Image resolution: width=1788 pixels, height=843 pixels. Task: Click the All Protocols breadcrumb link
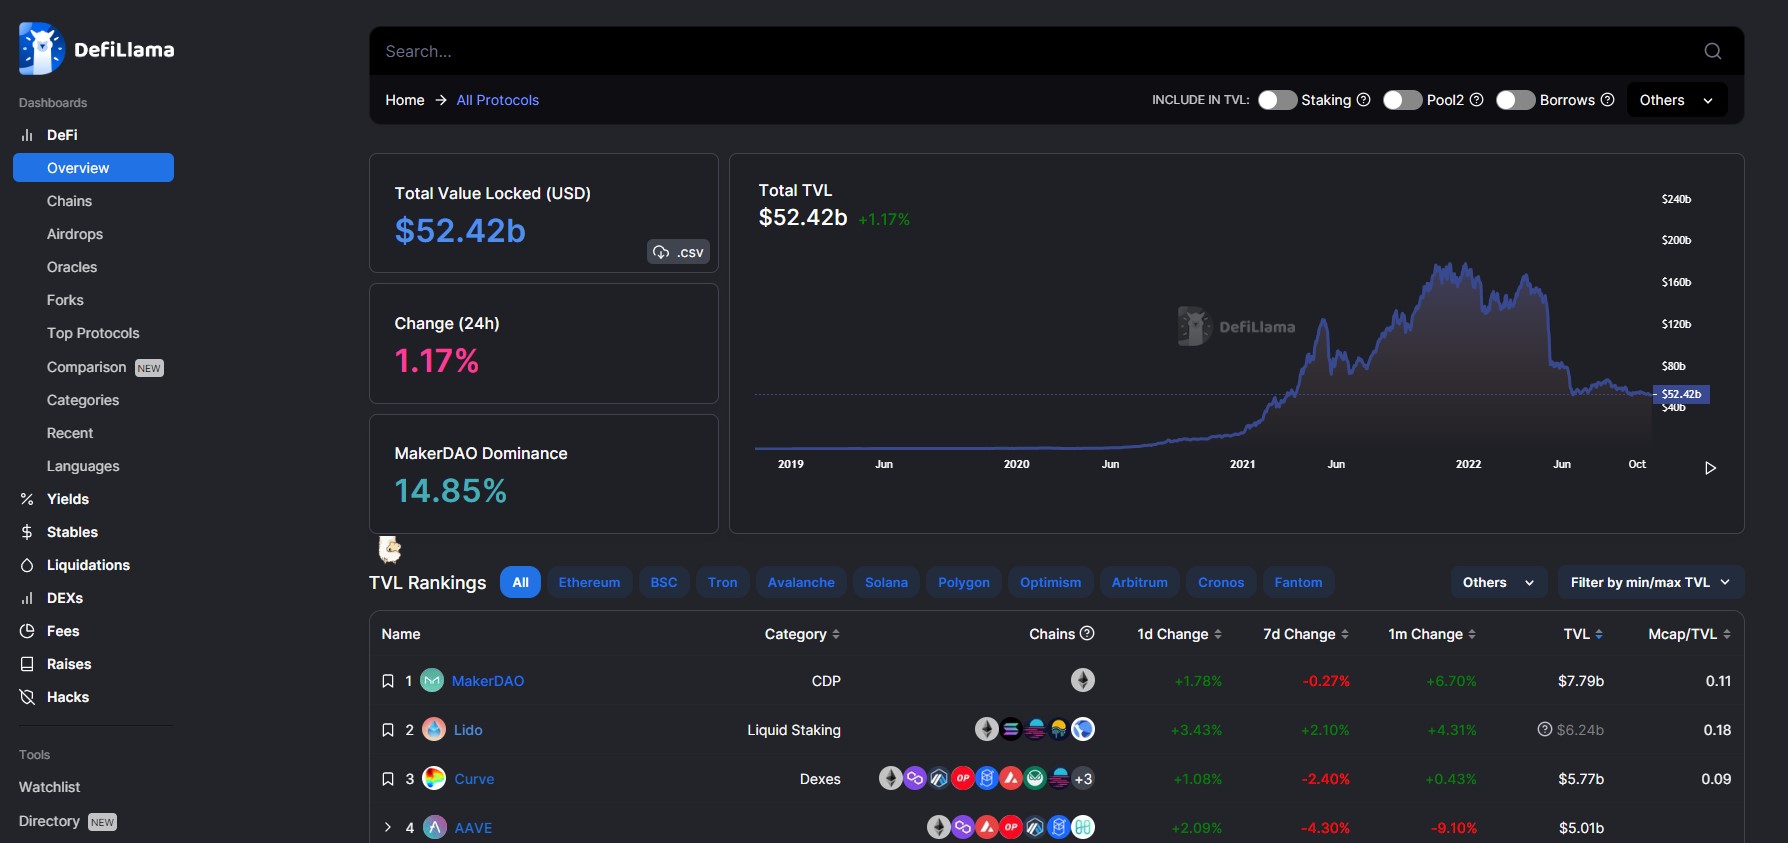(x=498, y=100)
